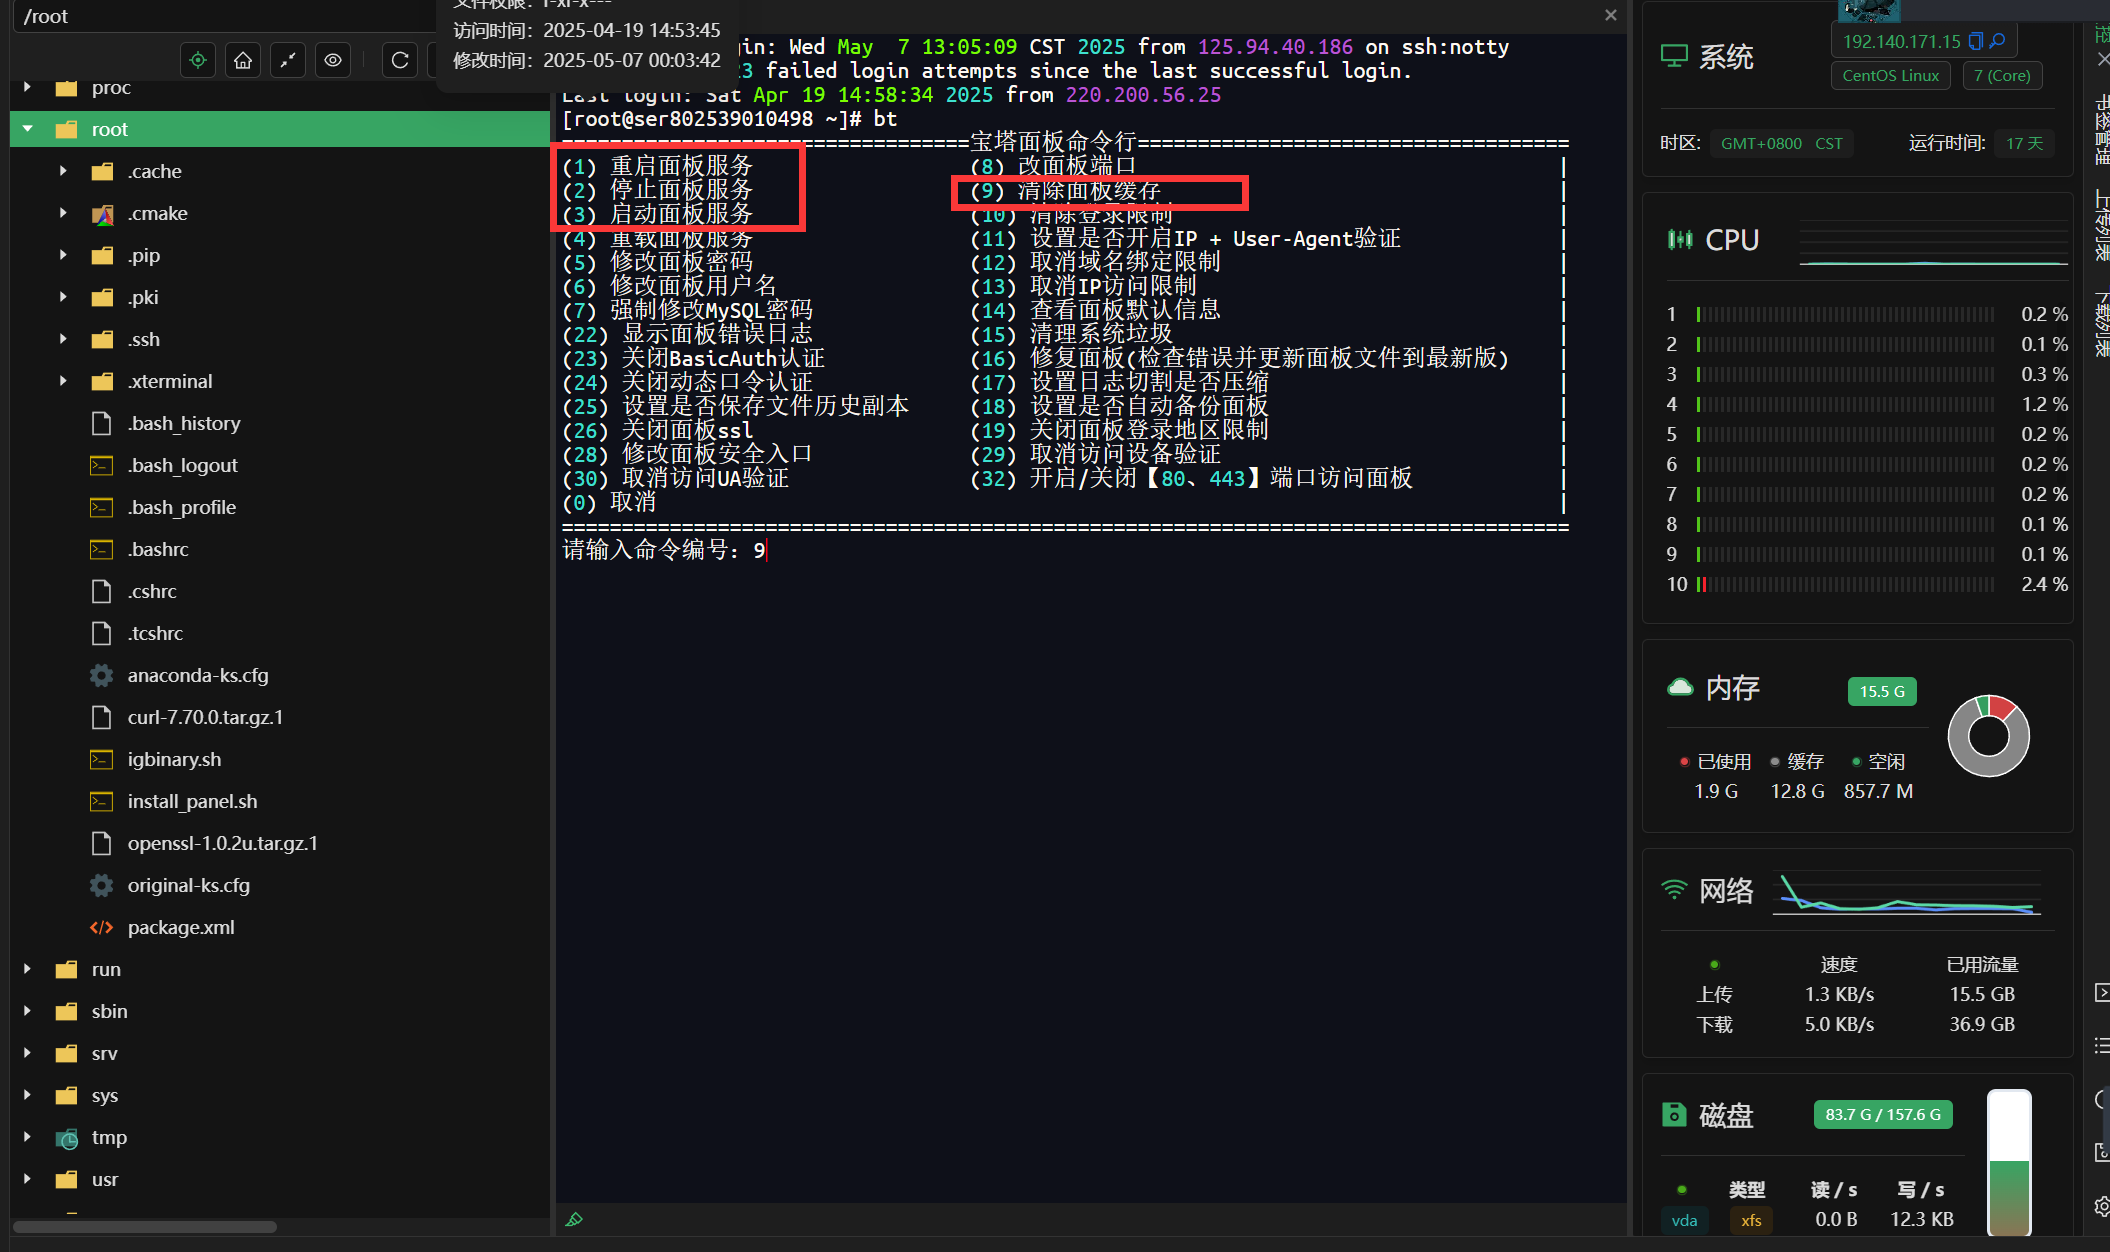Refresh the file list with circular arrow icon
Screen dimensions: 2110x1252
pos(399,60)
